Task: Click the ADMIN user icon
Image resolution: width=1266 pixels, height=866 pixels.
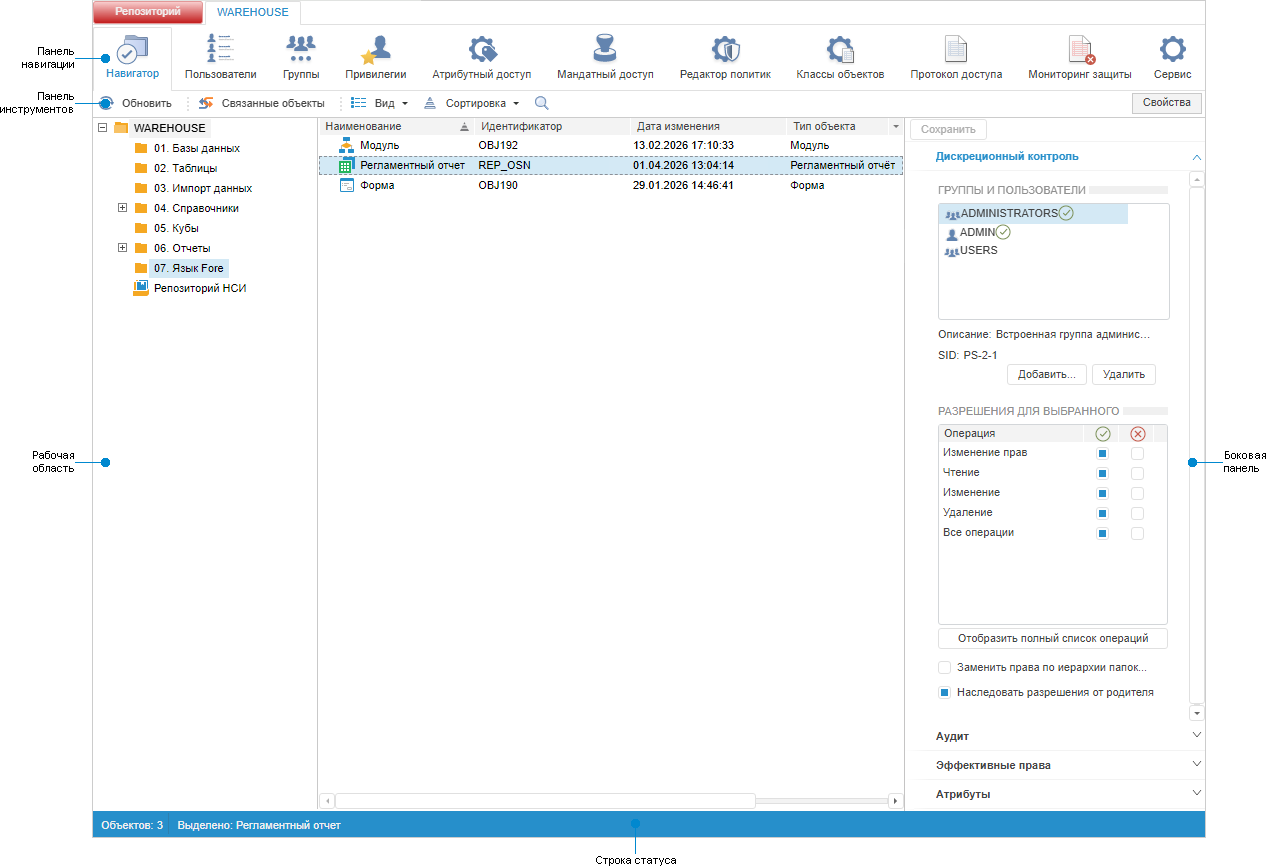Action: 952,233
